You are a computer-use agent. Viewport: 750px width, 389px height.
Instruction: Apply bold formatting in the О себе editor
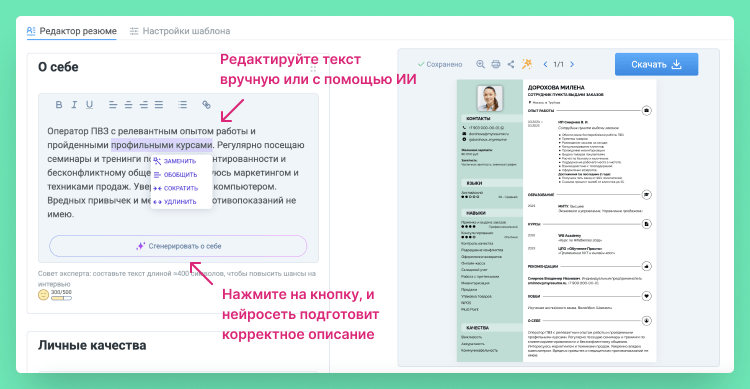point(59,104)
